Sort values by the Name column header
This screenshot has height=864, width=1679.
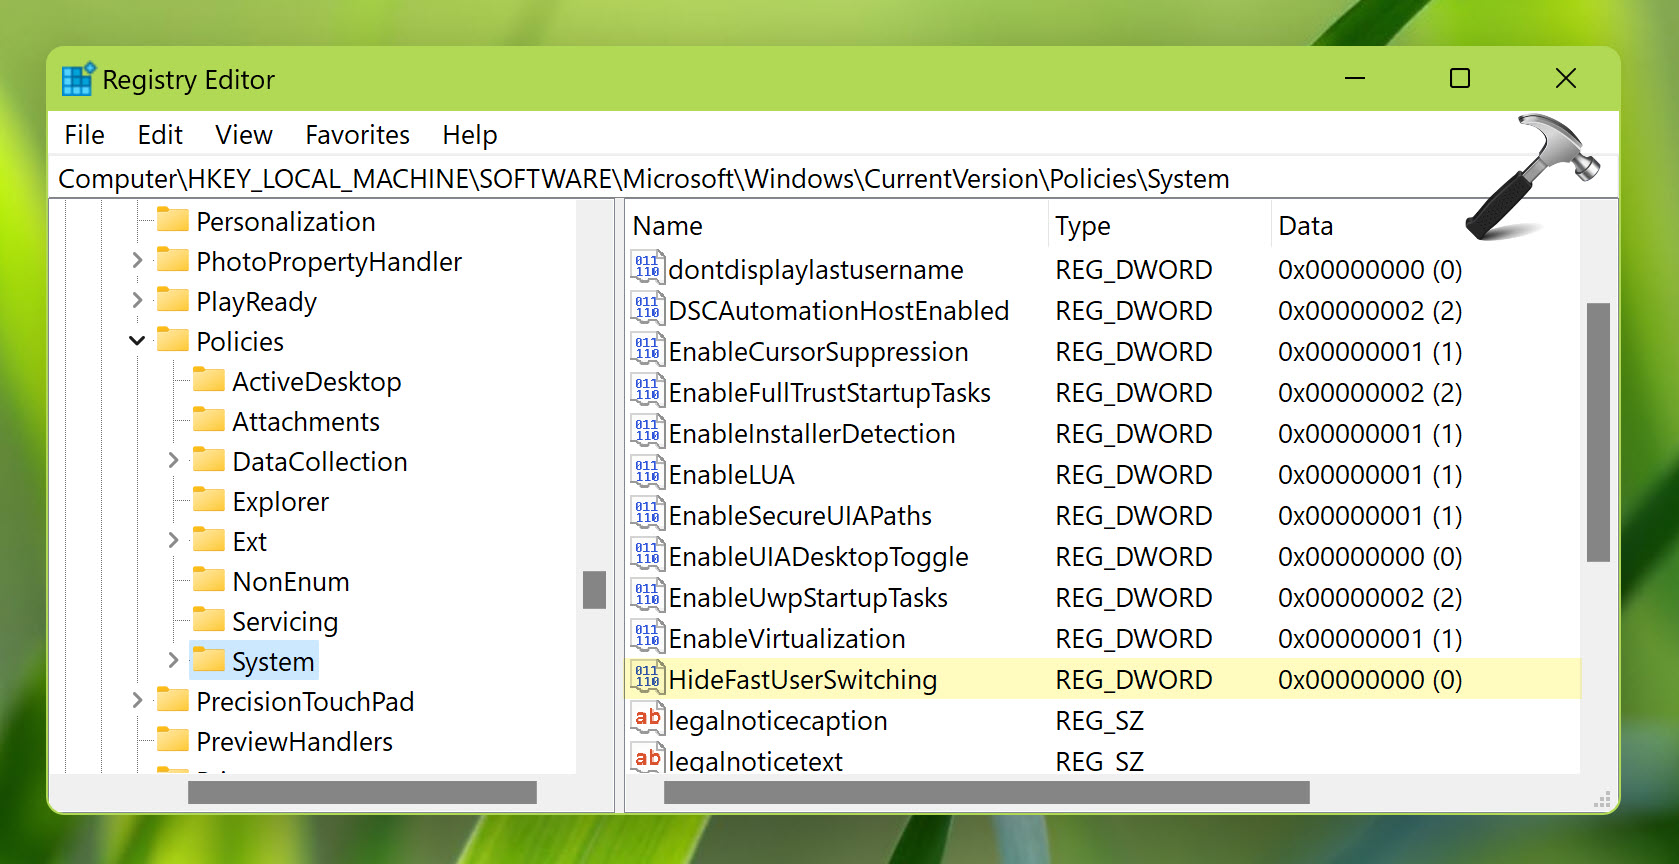[x=667, y=226]
